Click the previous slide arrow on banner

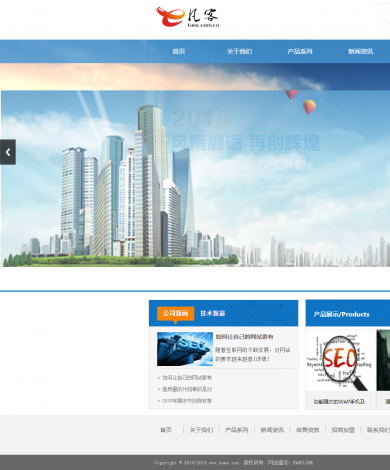[8, 152]
